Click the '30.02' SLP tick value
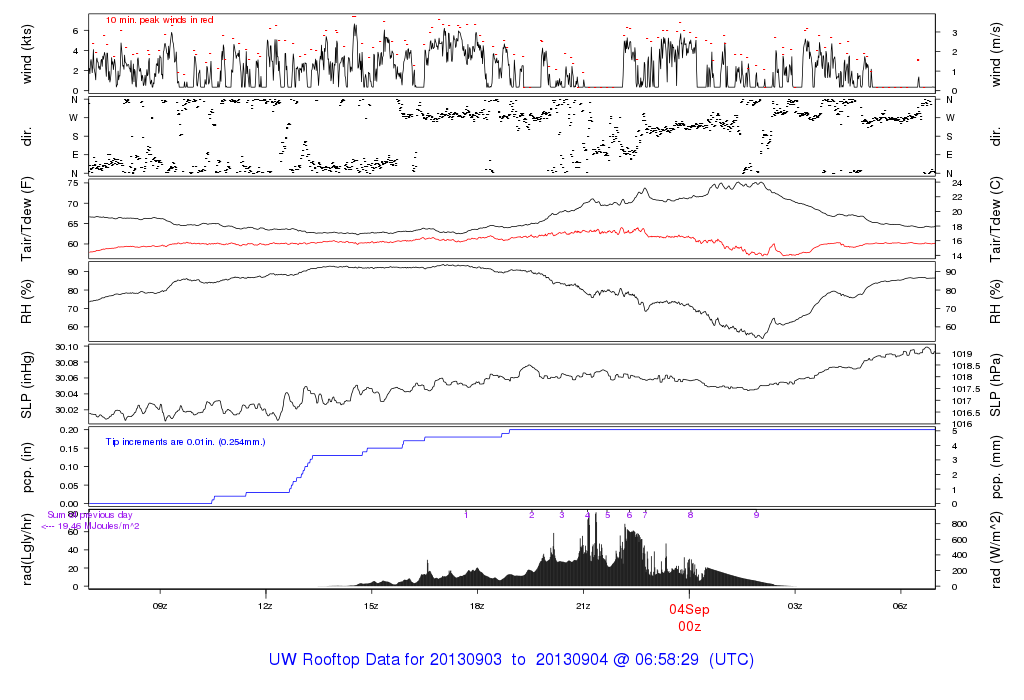 67,410
